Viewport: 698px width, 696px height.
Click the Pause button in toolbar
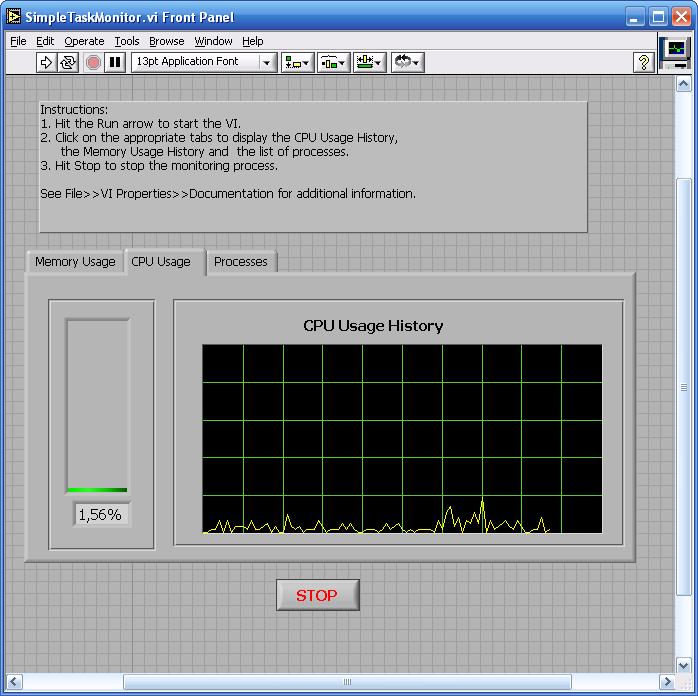tap(115, 62)
